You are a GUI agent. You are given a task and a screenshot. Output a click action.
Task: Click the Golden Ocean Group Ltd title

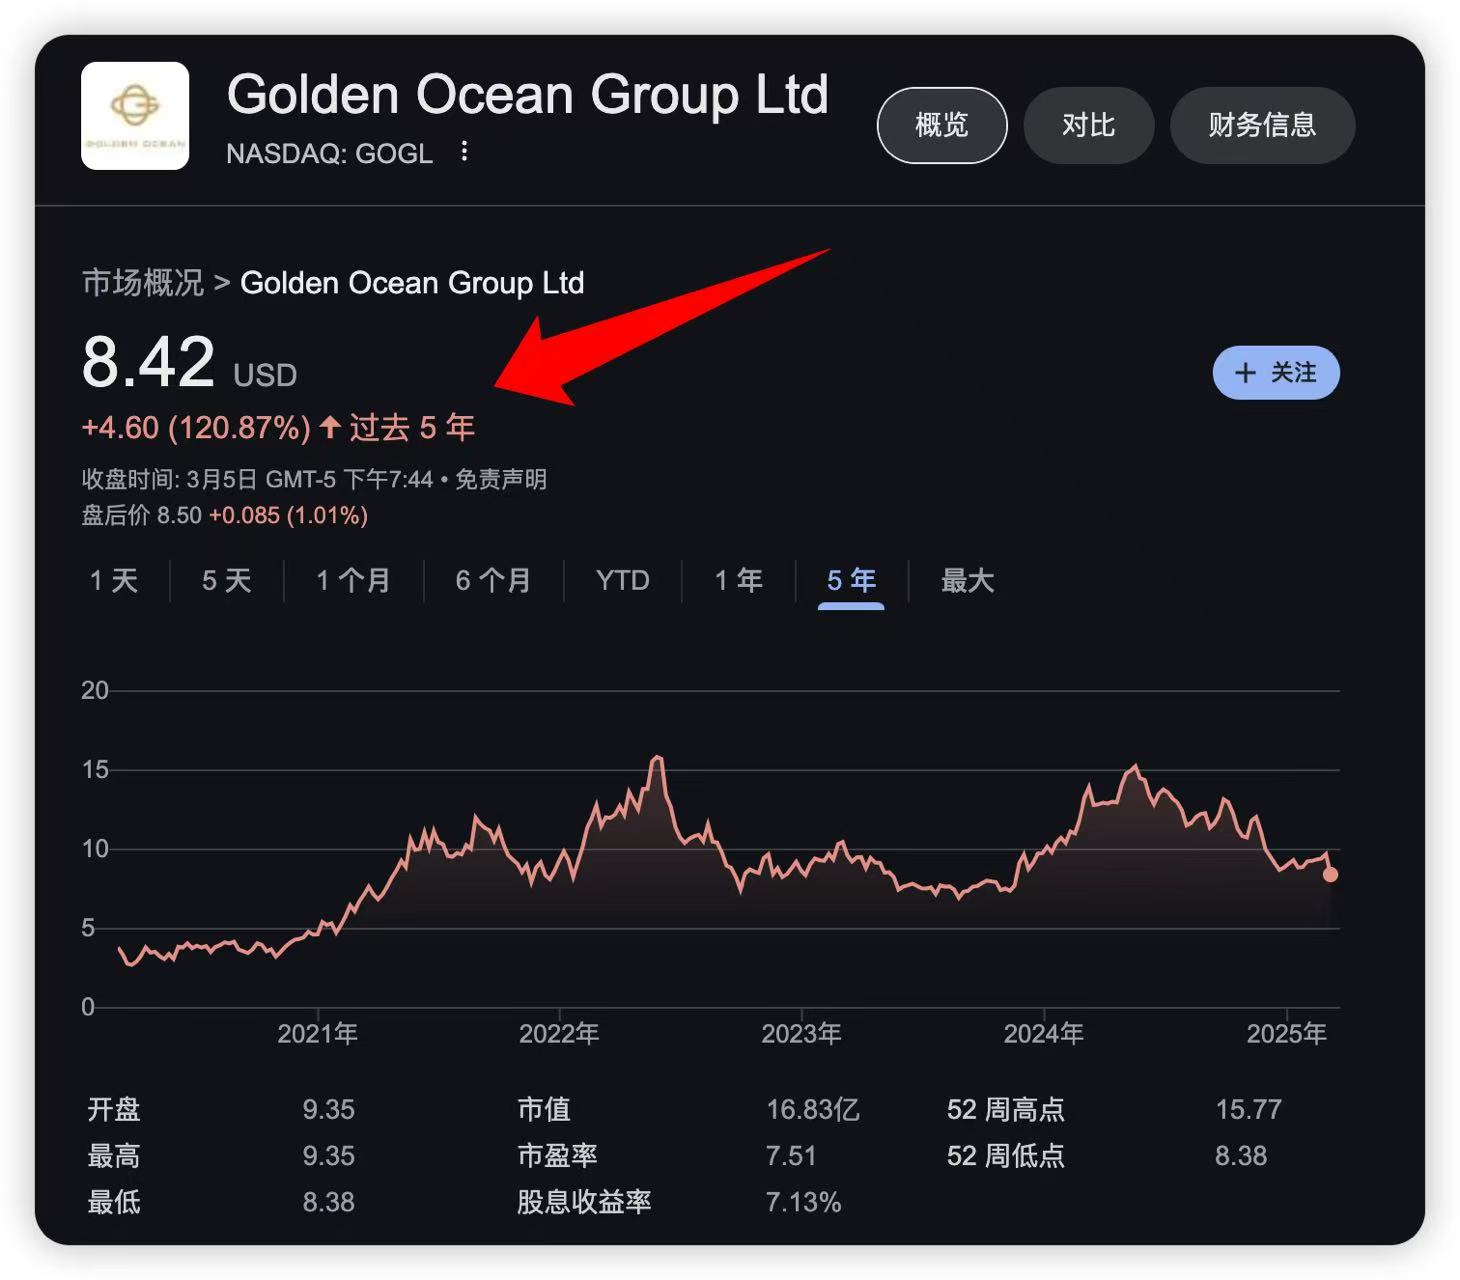528,95
